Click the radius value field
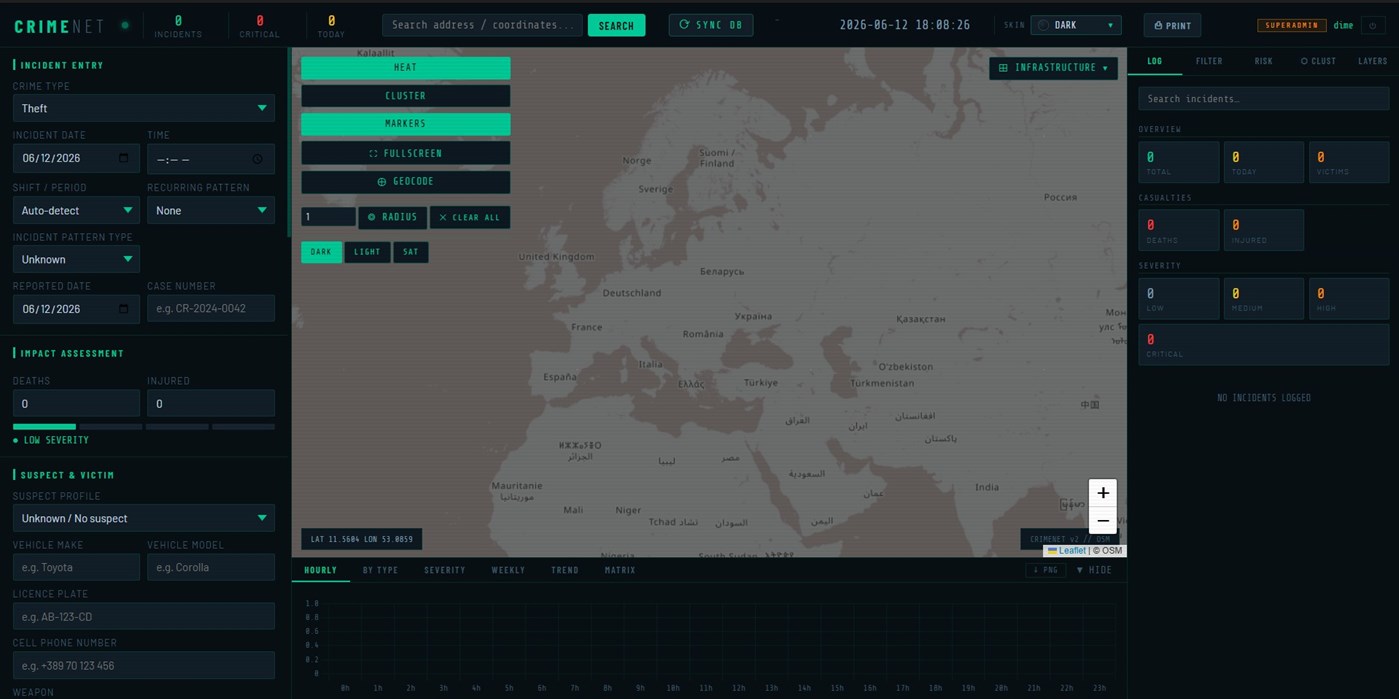Viewport: 1399px width, 699px height. tap(328, 217)
